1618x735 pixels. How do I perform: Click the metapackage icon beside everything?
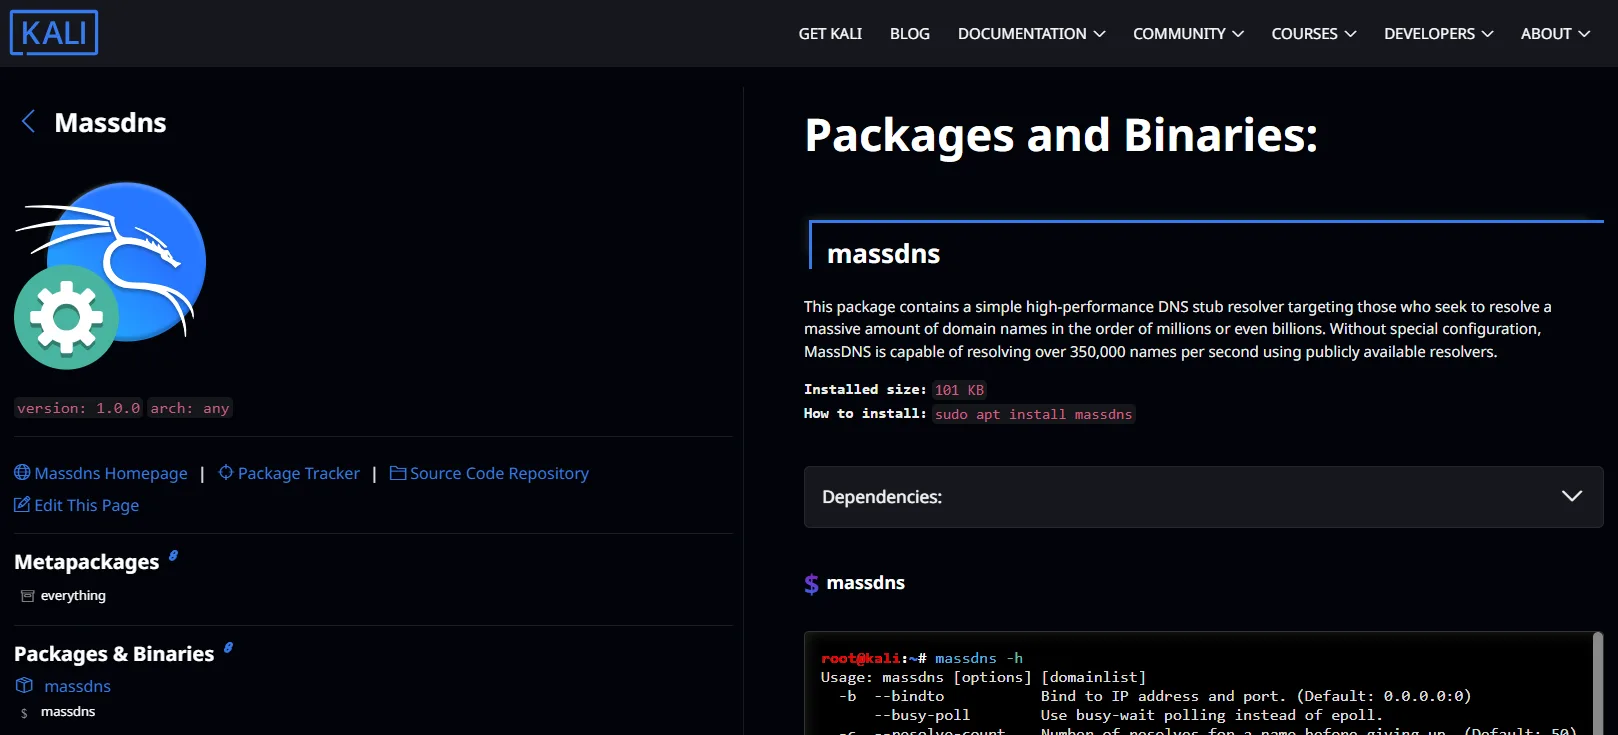(x=28, y=596)
